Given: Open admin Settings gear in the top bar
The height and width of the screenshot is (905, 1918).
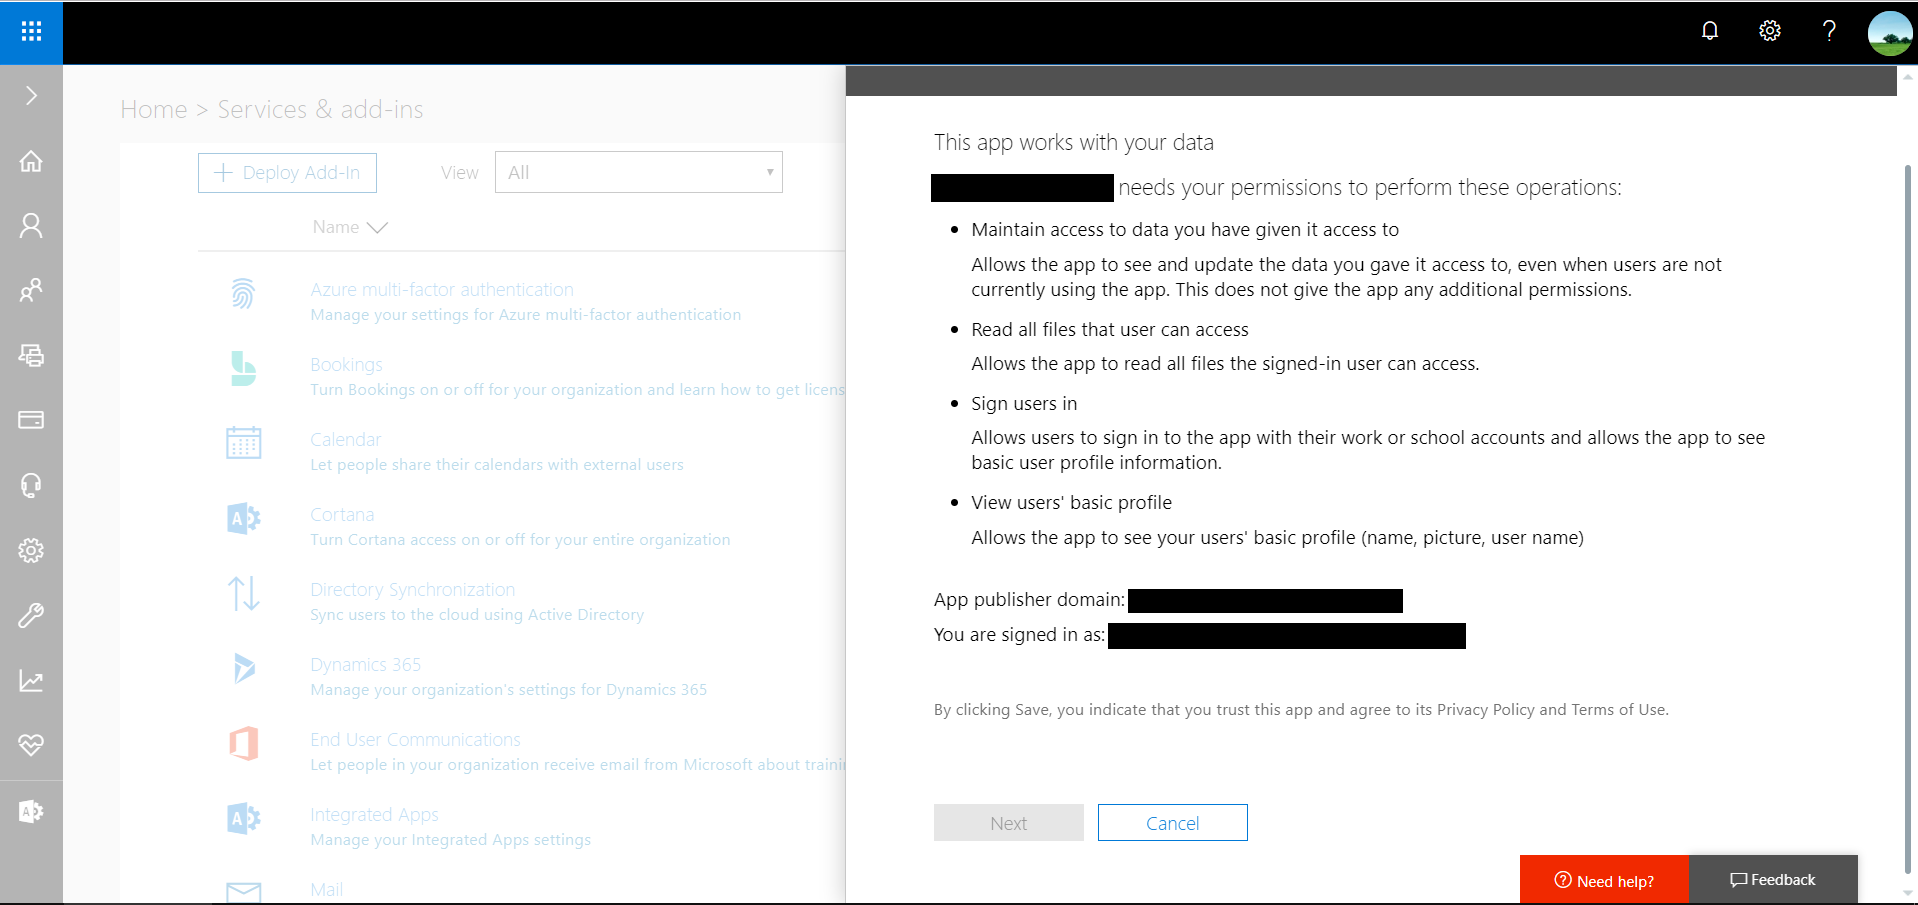Looking at the screenshot, I should (1769, 31).
